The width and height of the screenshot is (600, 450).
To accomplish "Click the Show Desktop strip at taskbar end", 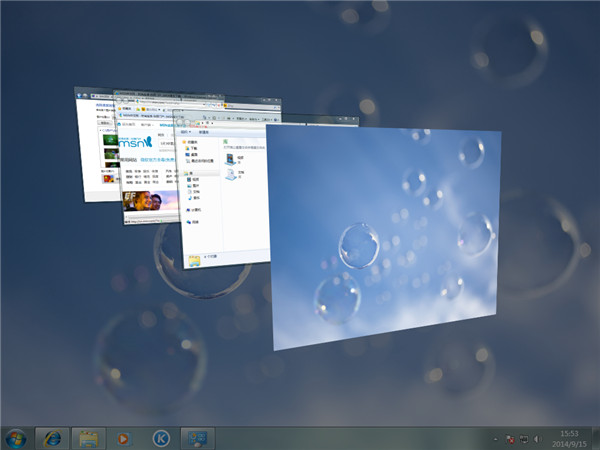I will (596, 438).
